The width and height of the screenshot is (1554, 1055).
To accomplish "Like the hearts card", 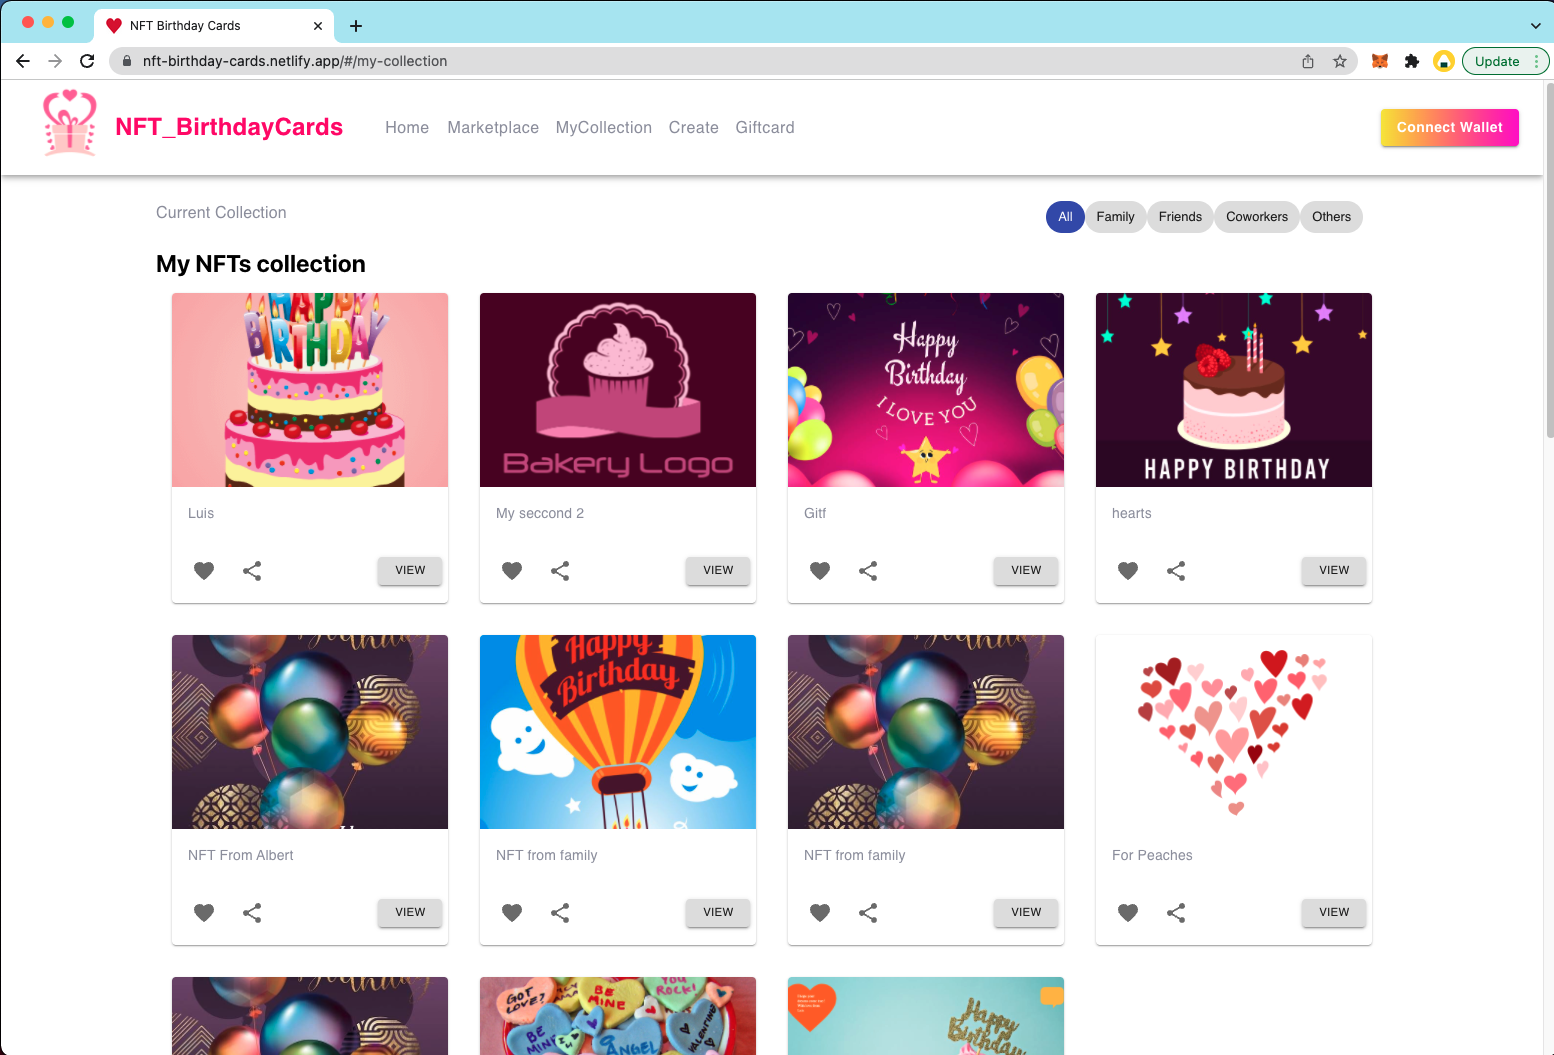I will 1128,571.
